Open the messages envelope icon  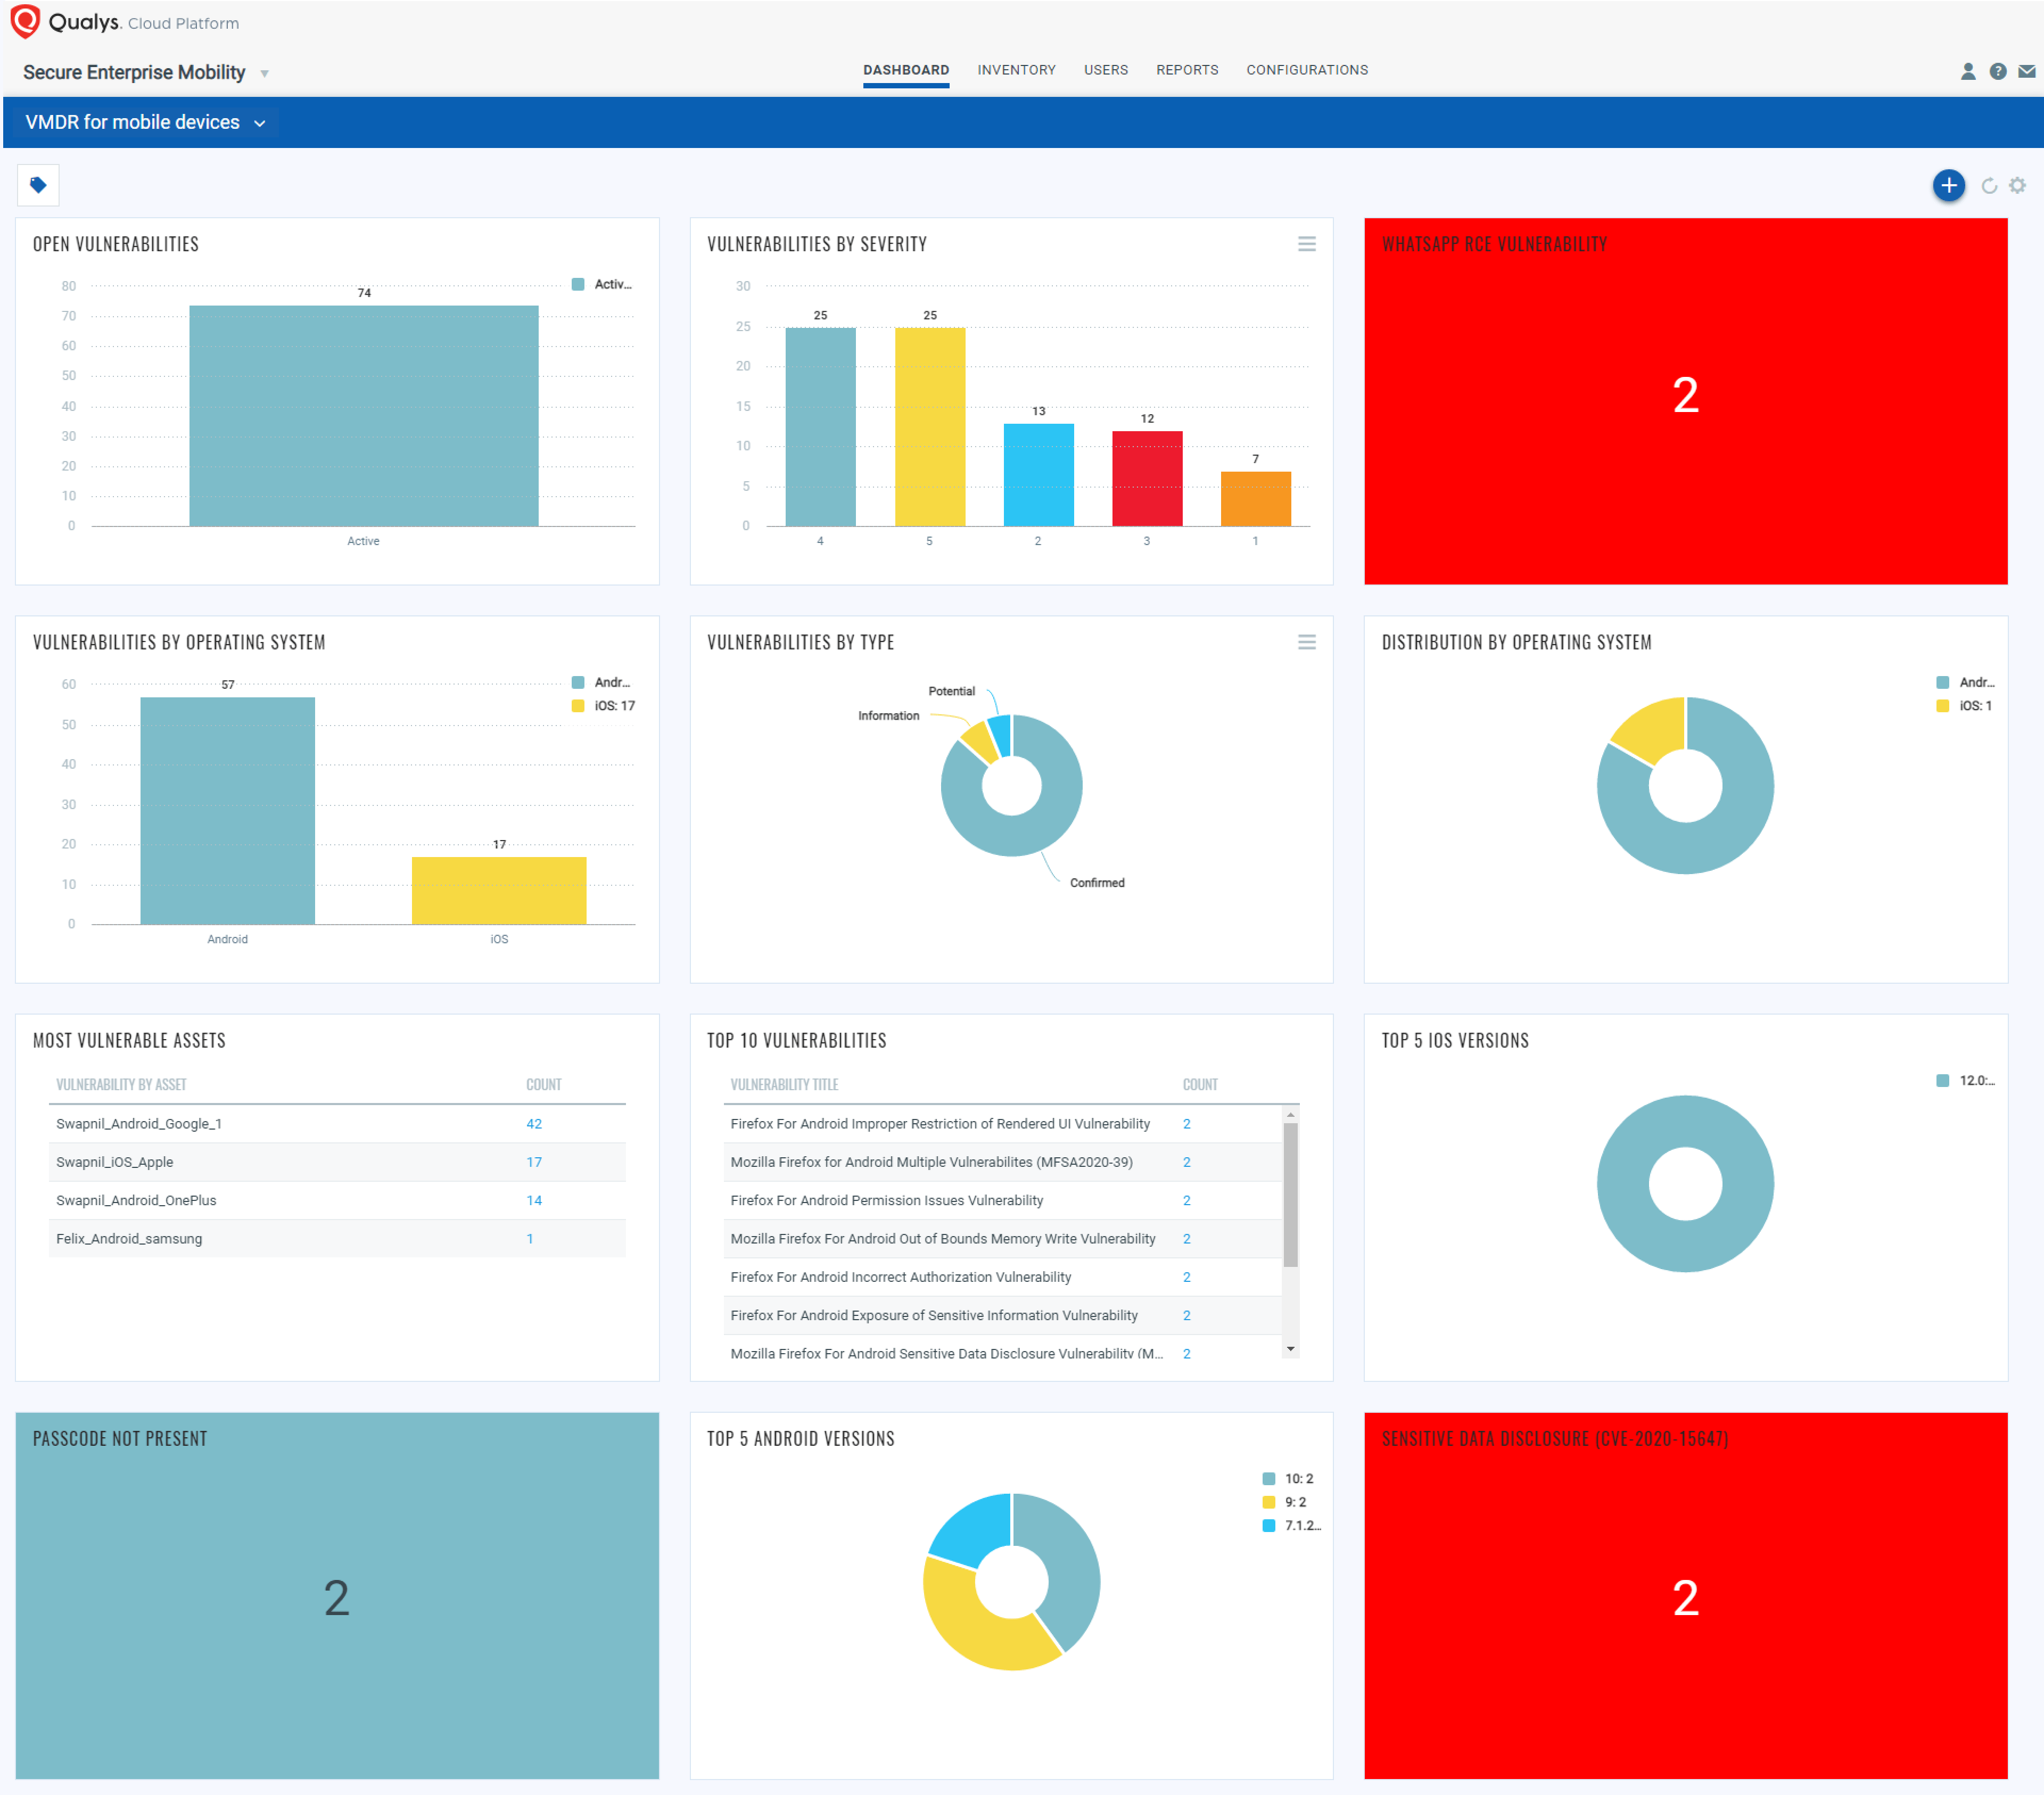[2026, 71]
